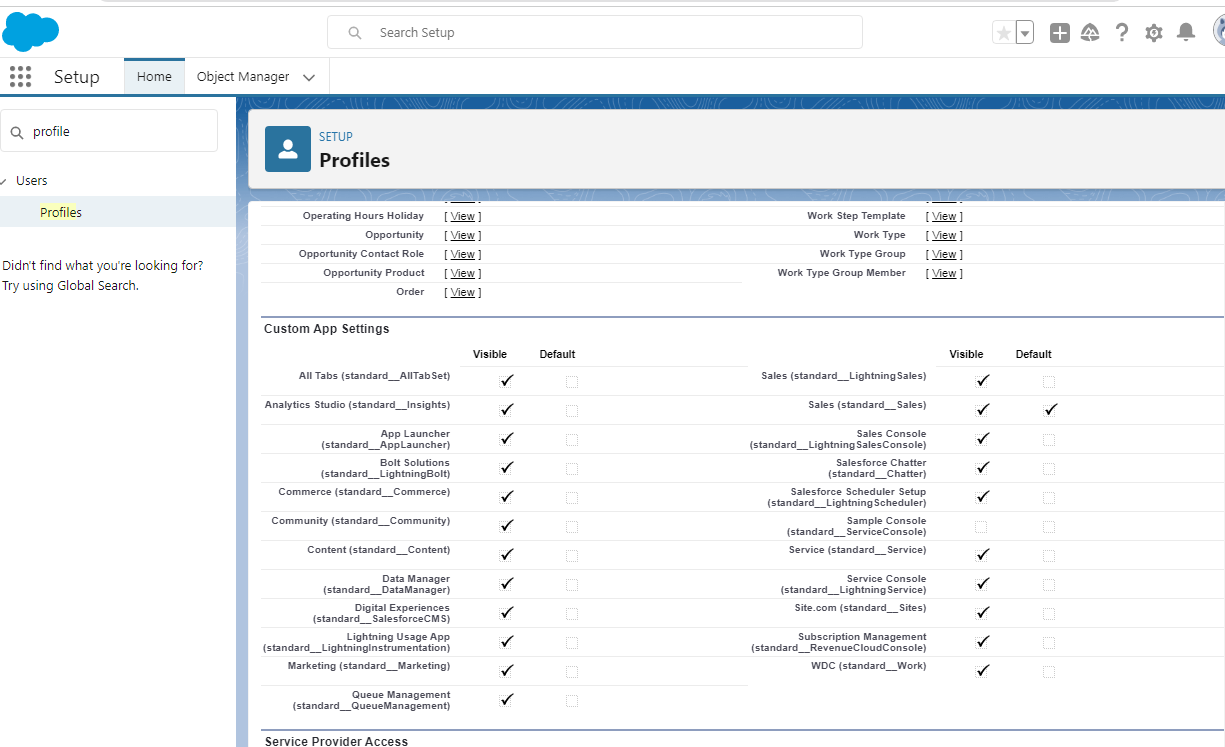The height and width of the screenshot is (747, 1225).
Task: Toggle Visible checkbox for Content app
Action: coord(507,555)
